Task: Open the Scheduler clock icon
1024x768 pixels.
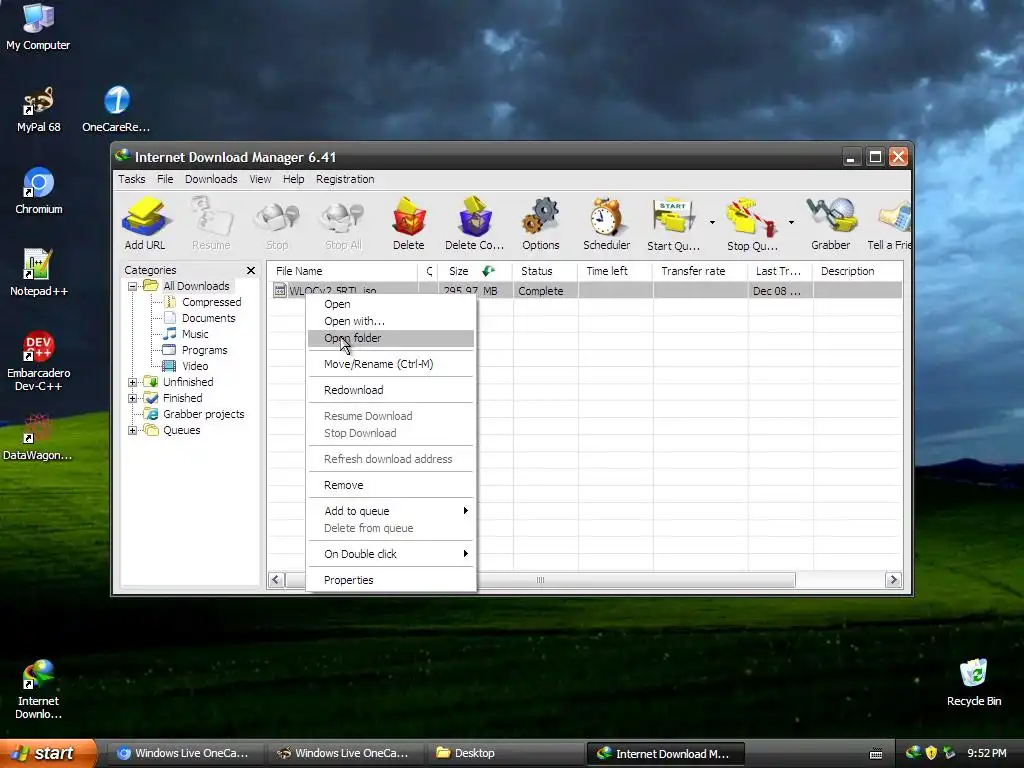Action: click(607, 223)
